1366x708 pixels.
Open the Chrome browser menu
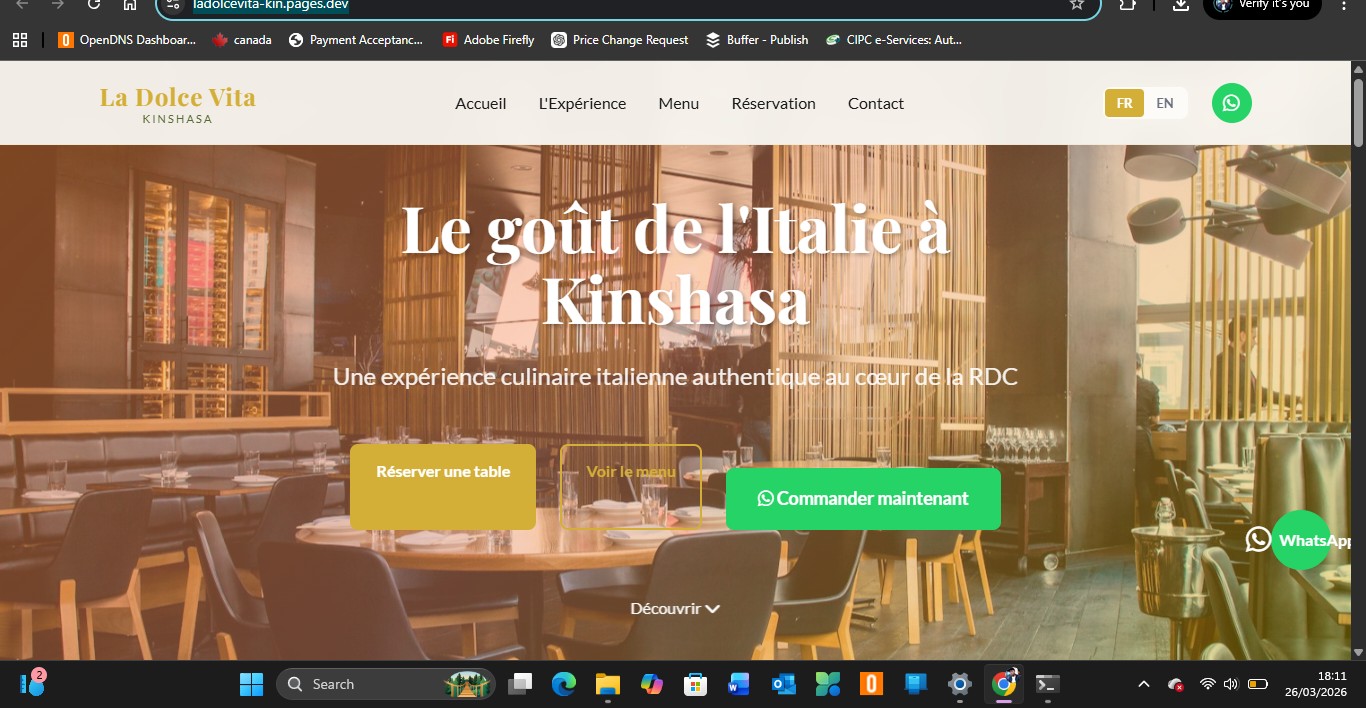tap(1343, 8)
